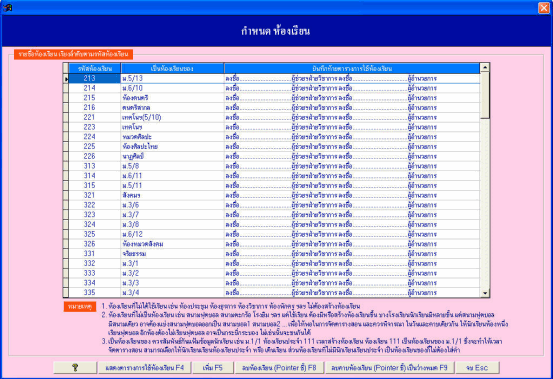Image resolution: width=553 pixels, height=379 pixels.
Task: Select room code cell 314
Action: click(x=95, y=176)
